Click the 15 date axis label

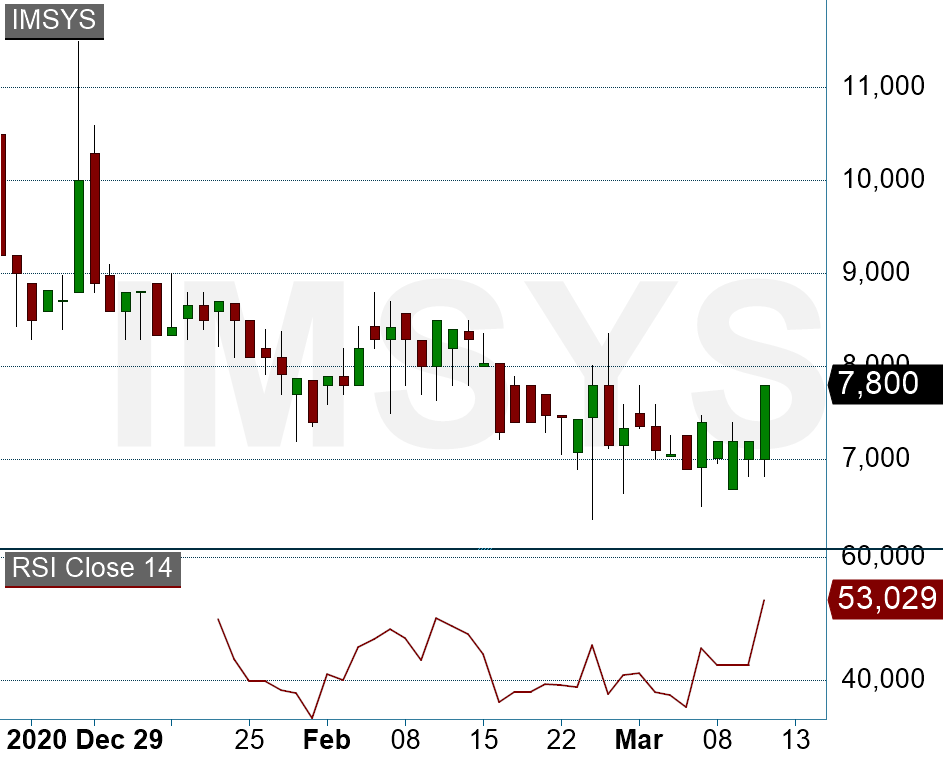(484, 740)
